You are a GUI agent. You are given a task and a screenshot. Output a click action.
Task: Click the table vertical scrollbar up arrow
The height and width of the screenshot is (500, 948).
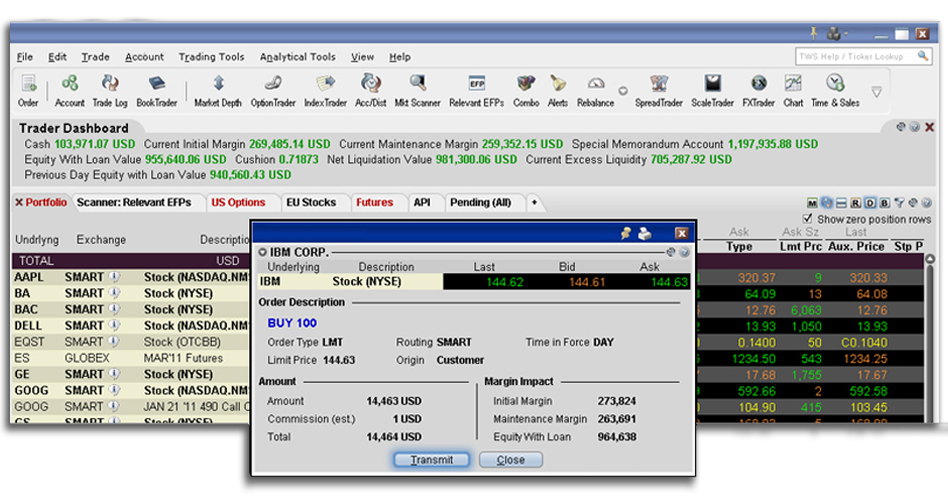(930, 259)
